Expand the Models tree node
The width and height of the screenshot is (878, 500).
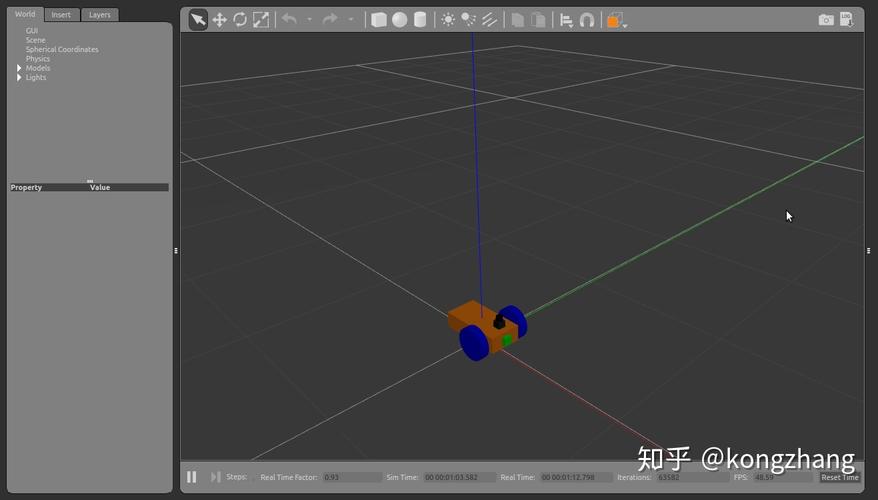click(19, 68)
